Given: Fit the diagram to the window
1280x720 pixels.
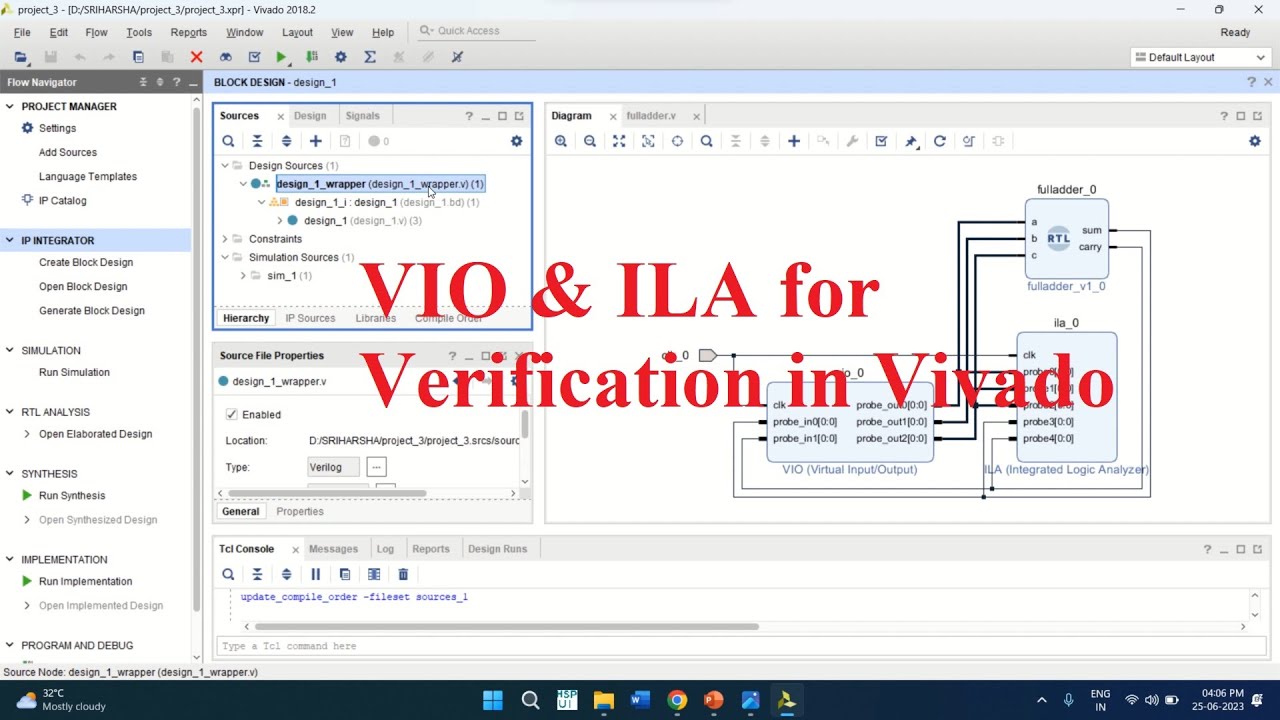Looking at the screenshot, I should [x=619, y=141].
